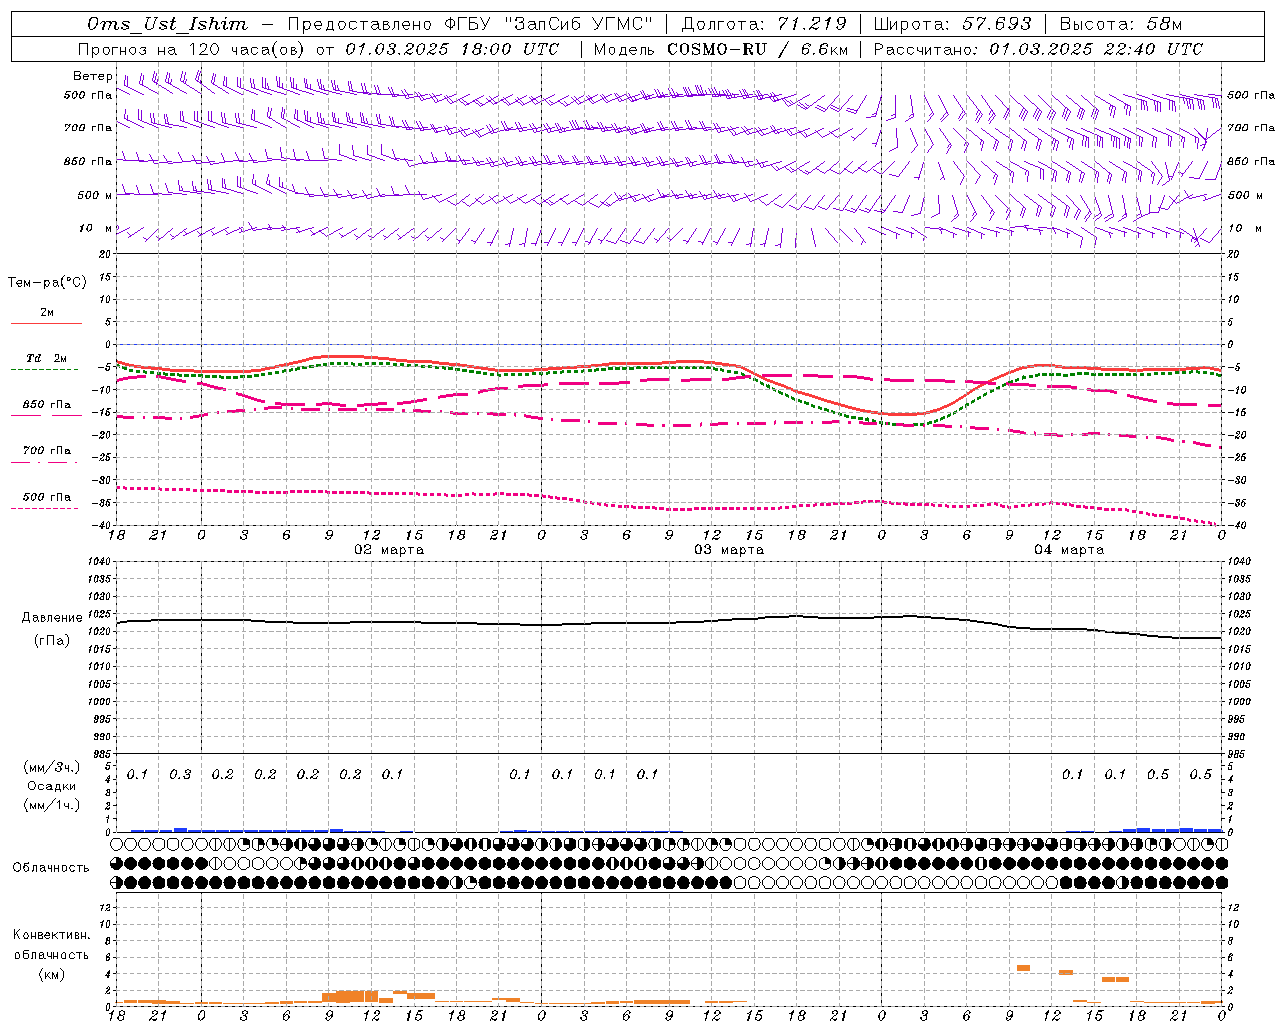Click the Тем-ра(°C) temperature panel label
Viewport: 1280px width, 1024px height.
(47, 282)
